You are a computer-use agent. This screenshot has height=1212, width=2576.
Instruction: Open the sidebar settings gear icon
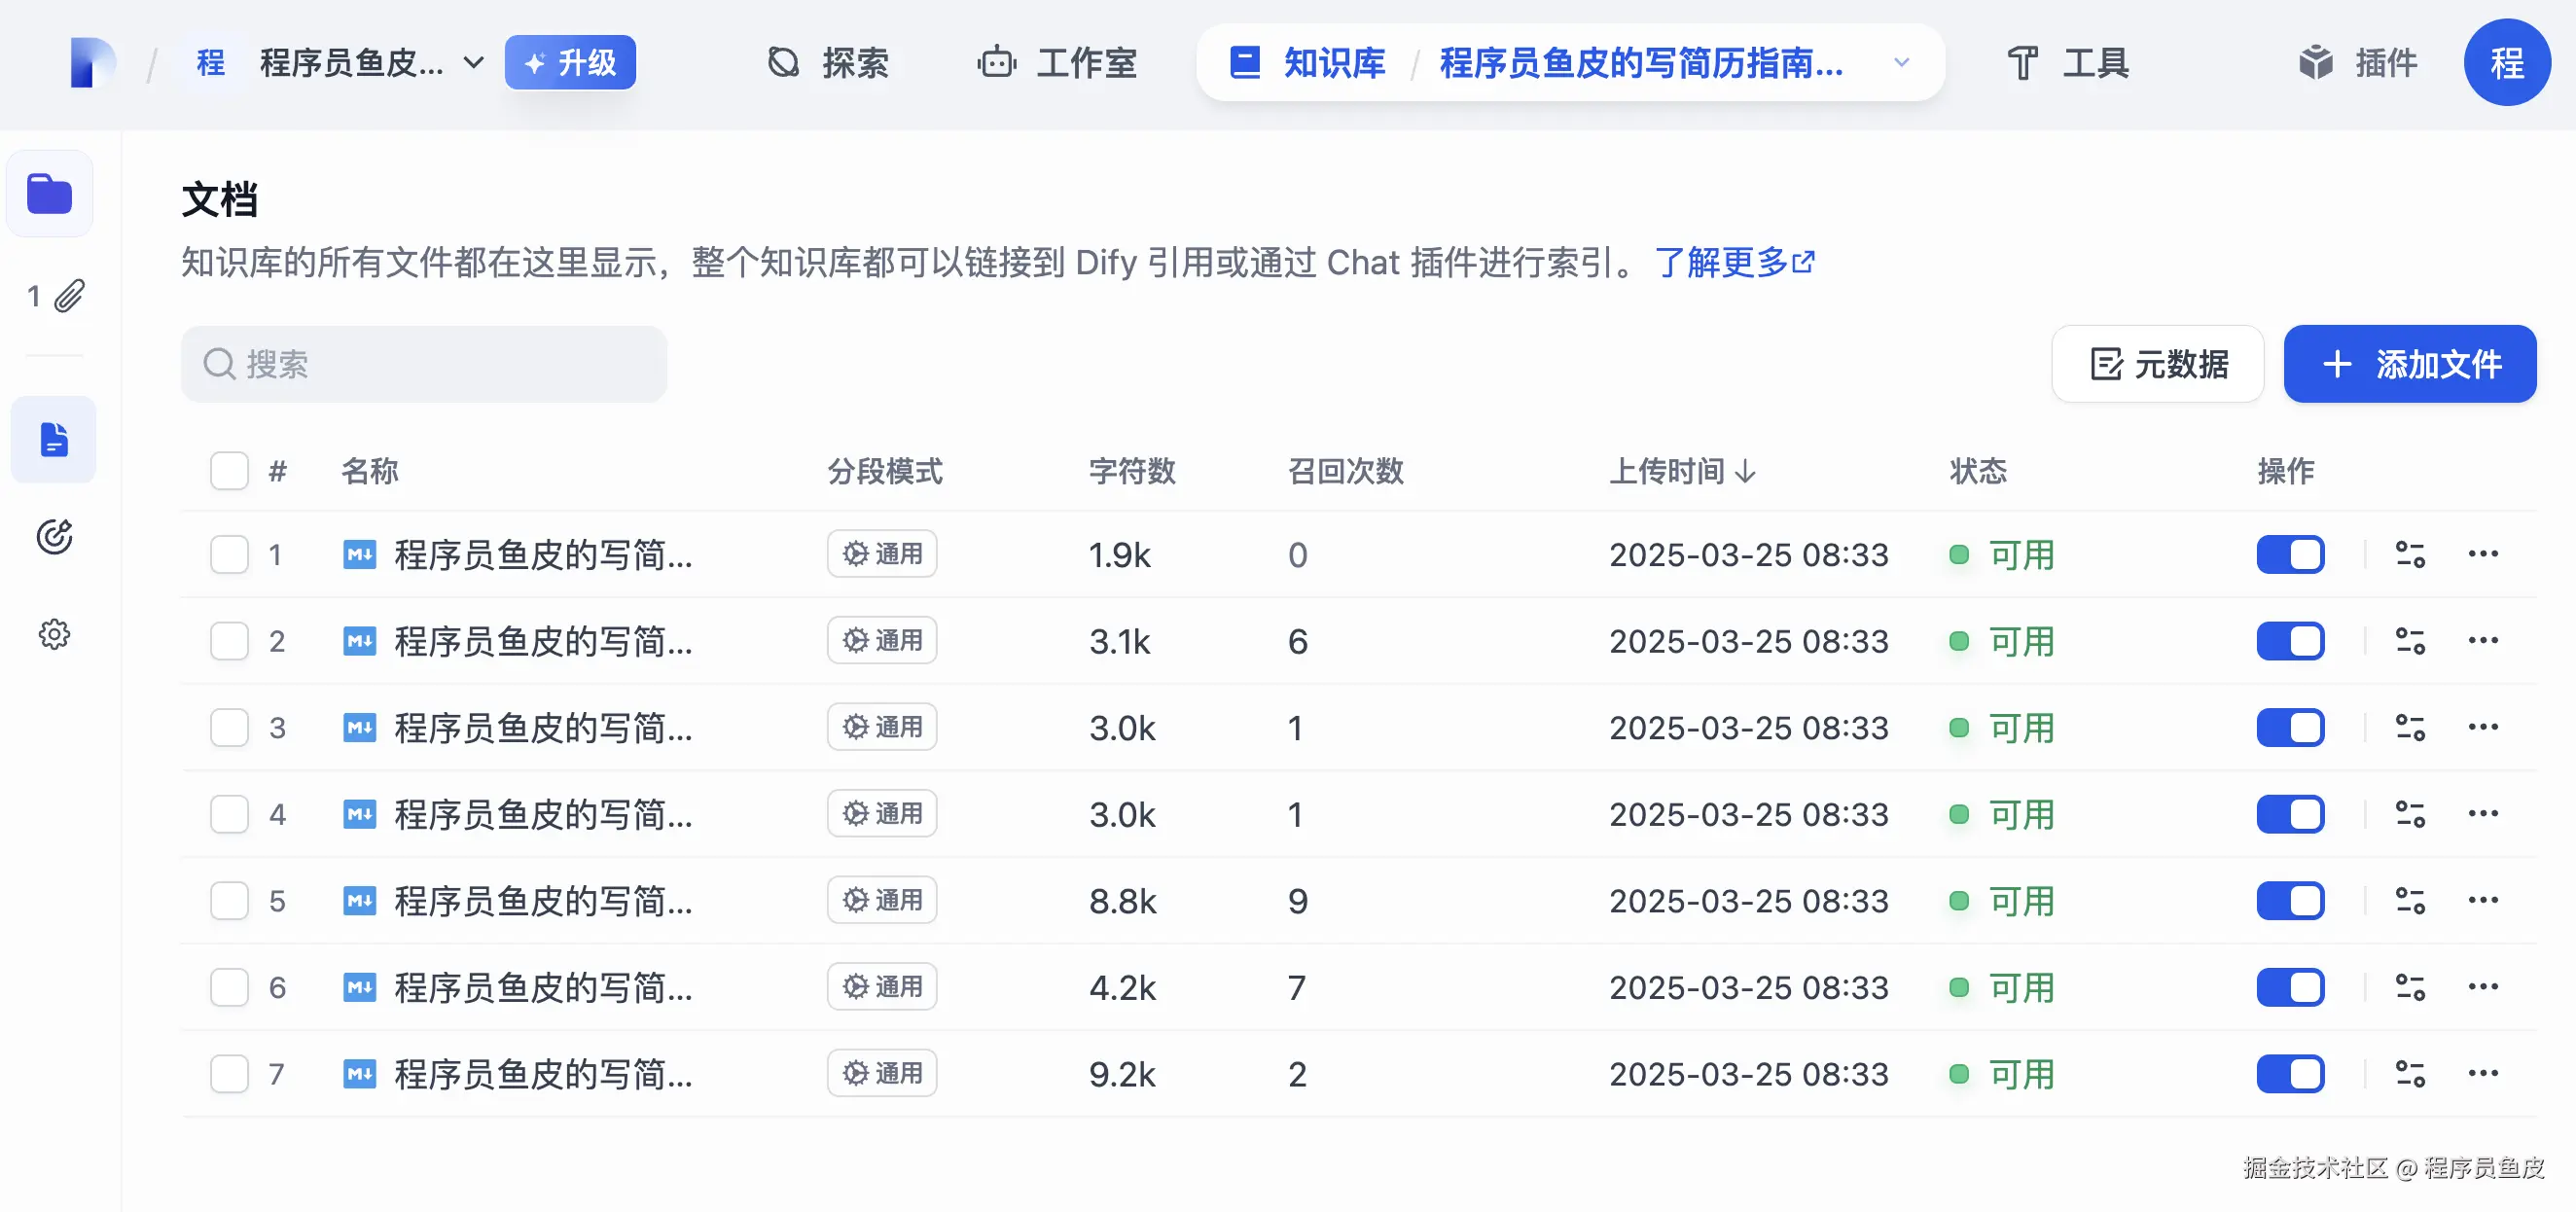[x=54, y=634]
